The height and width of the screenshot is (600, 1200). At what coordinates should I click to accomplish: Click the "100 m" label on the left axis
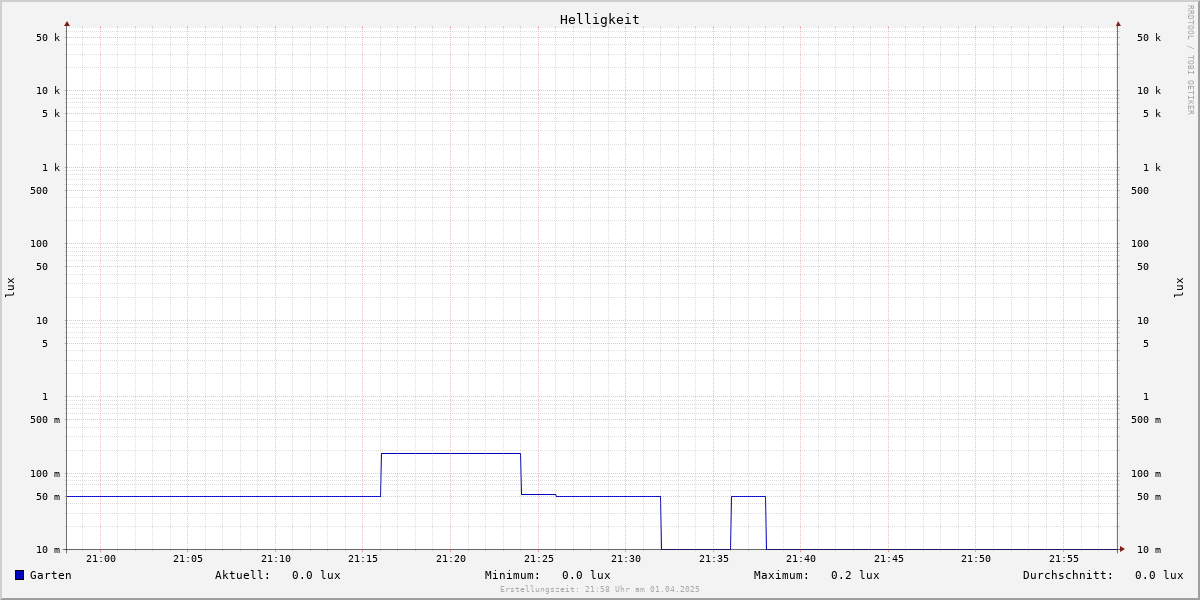click(x=45, y=474)
